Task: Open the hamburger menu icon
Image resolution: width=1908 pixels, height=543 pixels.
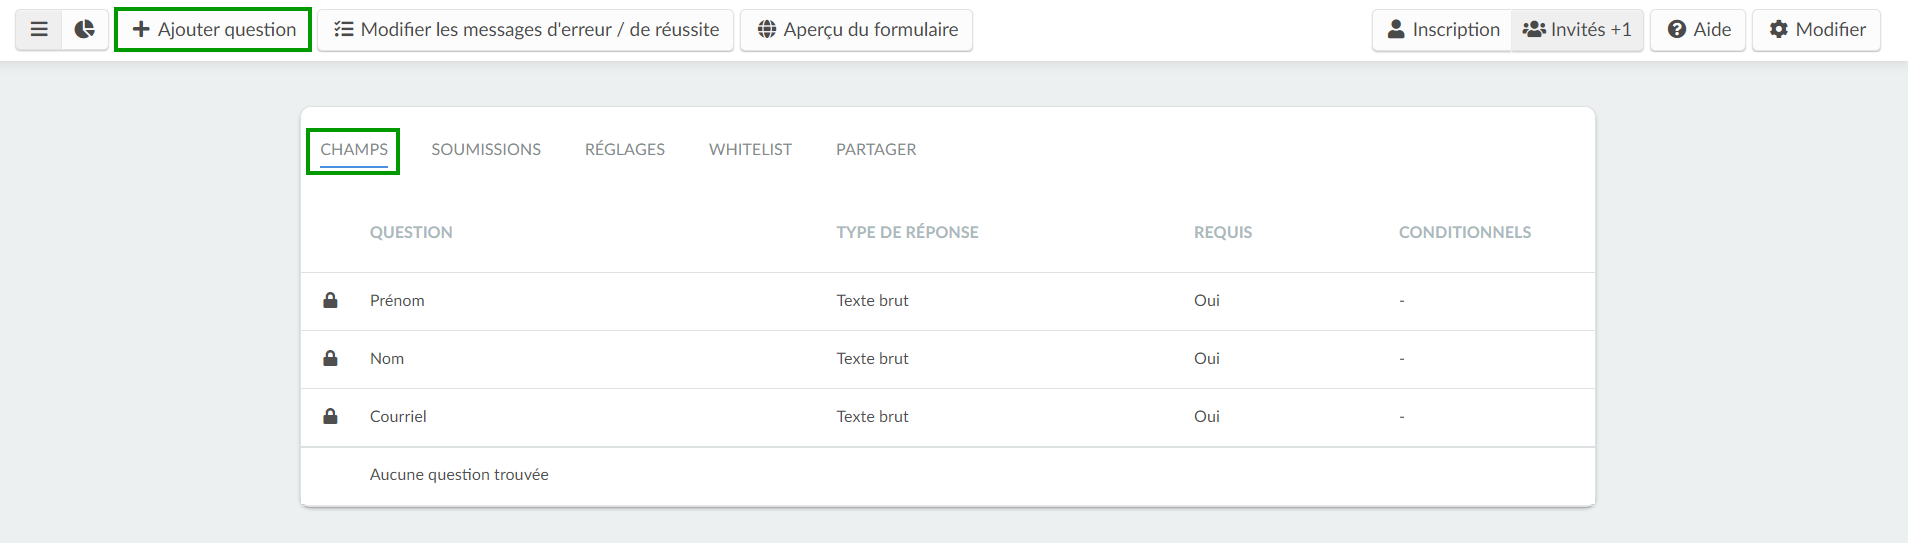Action: [39, 29]
